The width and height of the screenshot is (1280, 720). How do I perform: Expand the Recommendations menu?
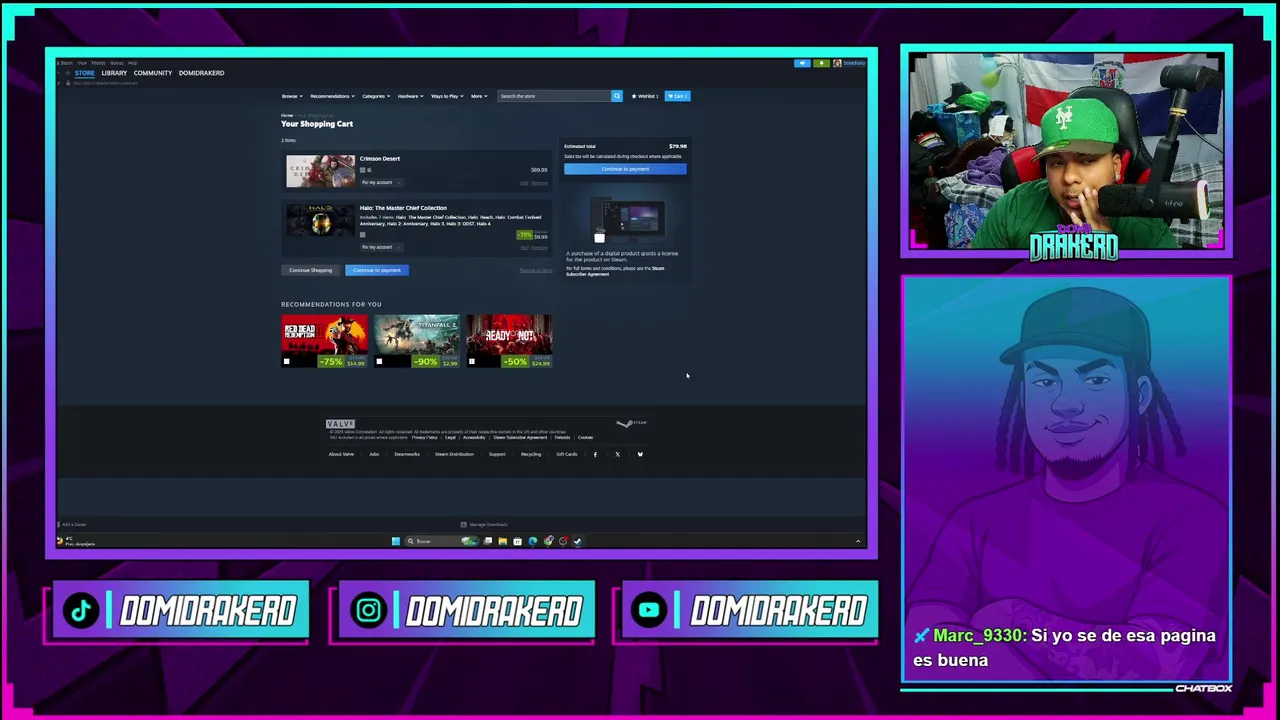(331, 96)
